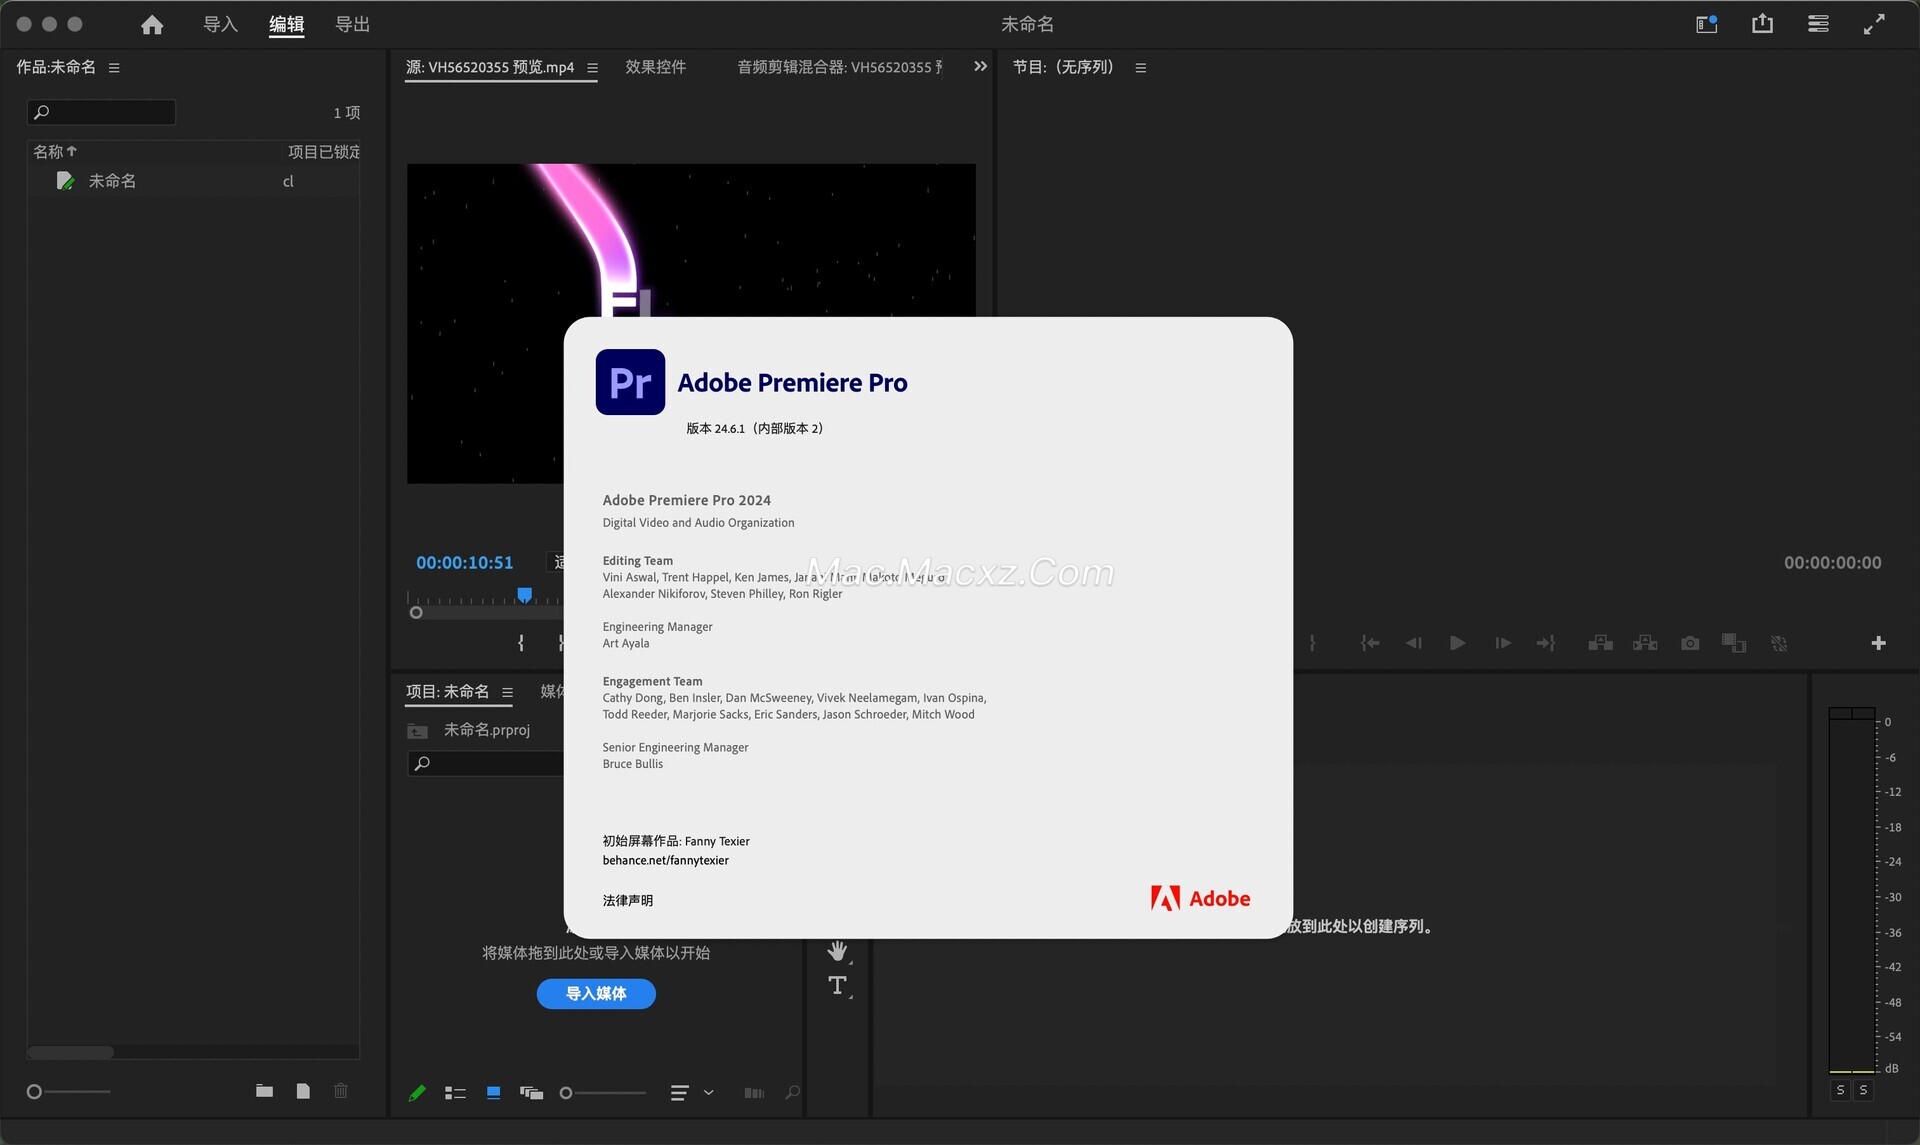Select the Hand tool
The image size is (1920, 1145).
click(837, 950)
